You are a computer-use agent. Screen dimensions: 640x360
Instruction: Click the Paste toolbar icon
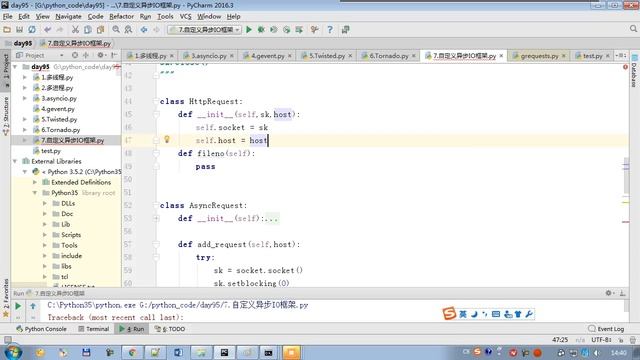click(100, 30)
